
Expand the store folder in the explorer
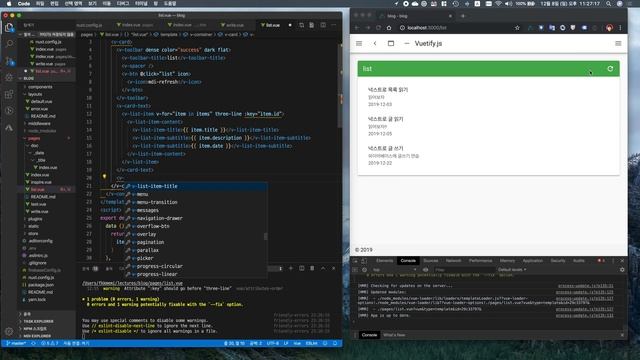pos(33,233)
